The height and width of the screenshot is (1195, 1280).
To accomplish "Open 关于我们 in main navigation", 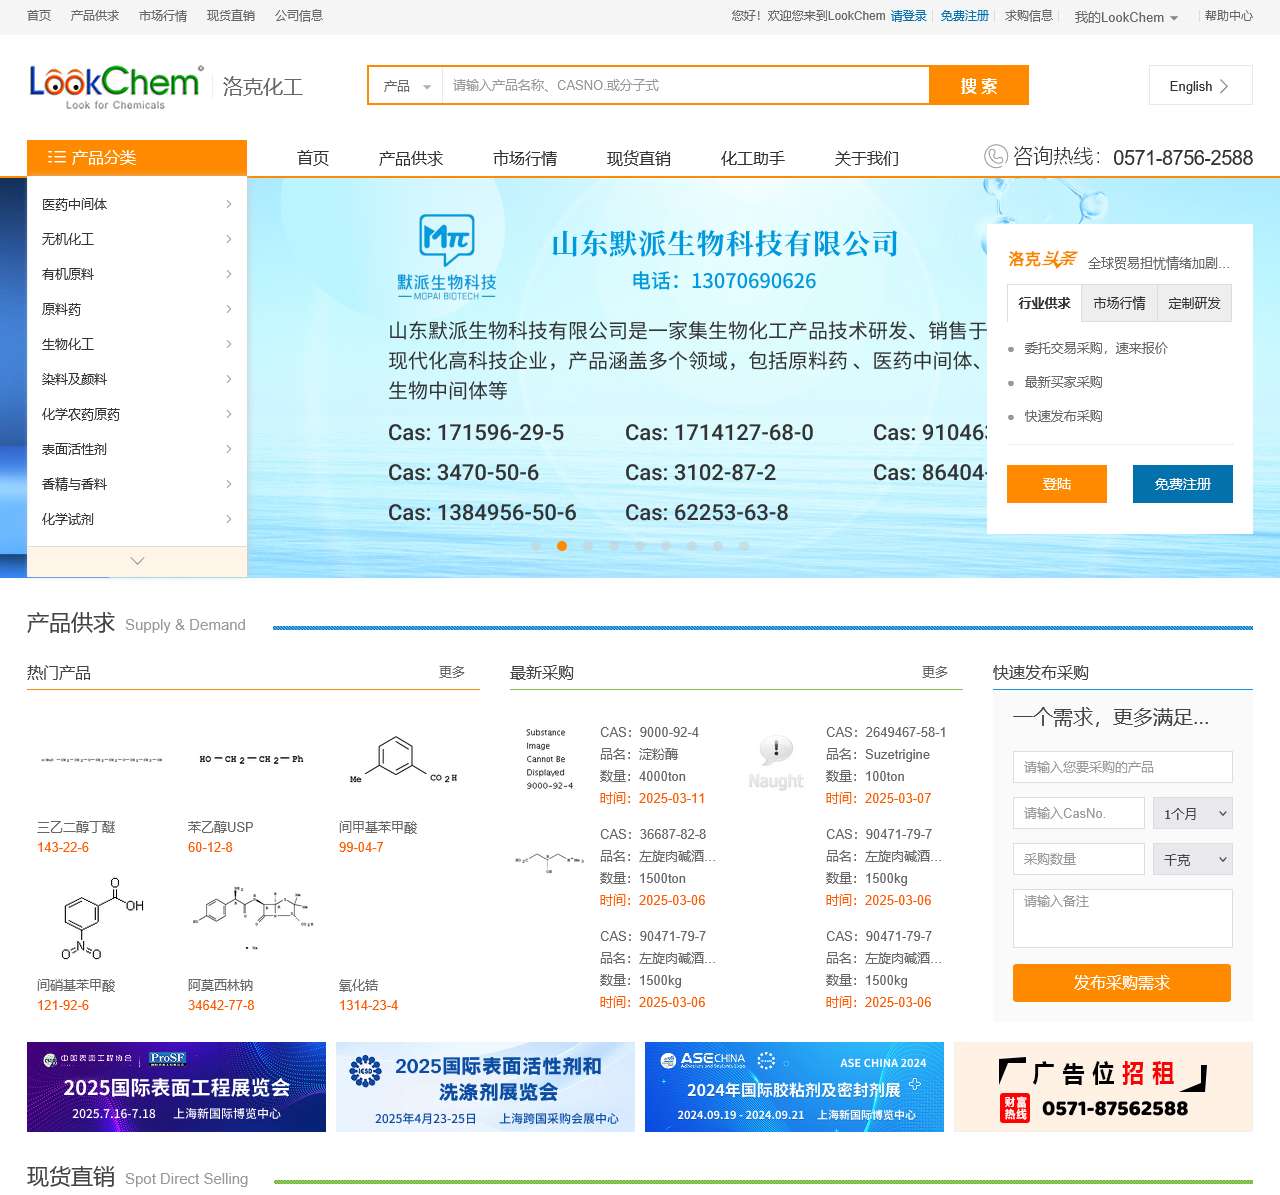I will click(x=867, y=158).
